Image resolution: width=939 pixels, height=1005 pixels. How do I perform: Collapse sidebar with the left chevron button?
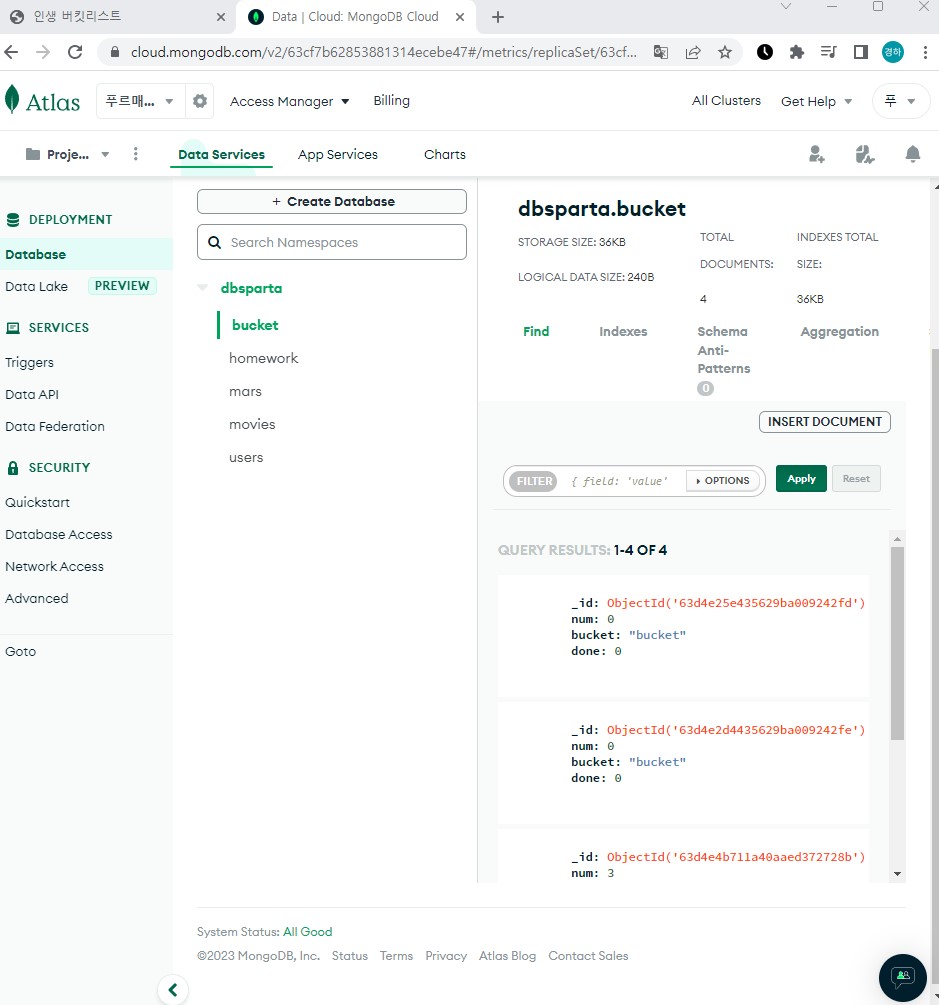[x=173, y=990]
